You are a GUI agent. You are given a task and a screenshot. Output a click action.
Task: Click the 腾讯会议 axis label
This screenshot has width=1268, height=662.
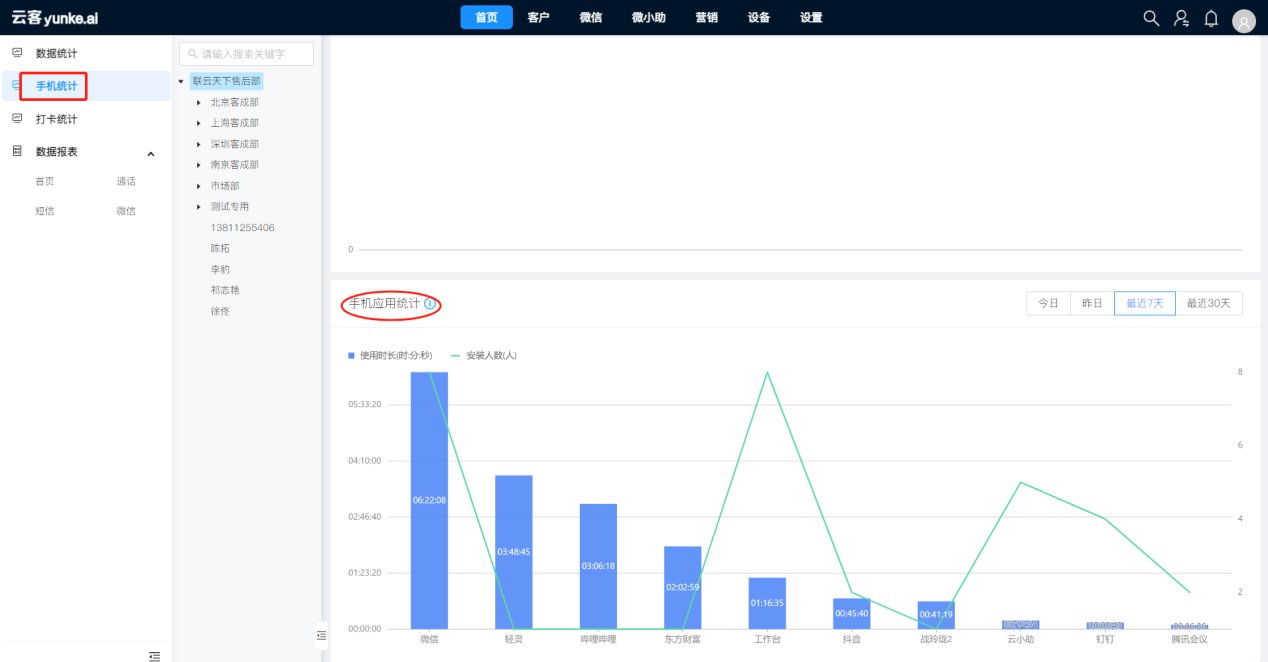point(1189,639)
